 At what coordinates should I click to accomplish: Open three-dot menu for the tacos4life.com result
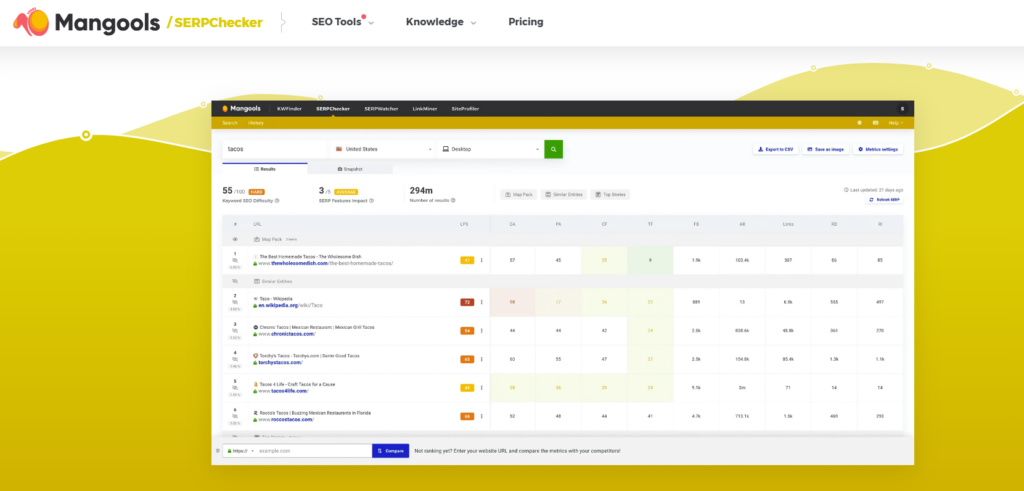point(482,387)
